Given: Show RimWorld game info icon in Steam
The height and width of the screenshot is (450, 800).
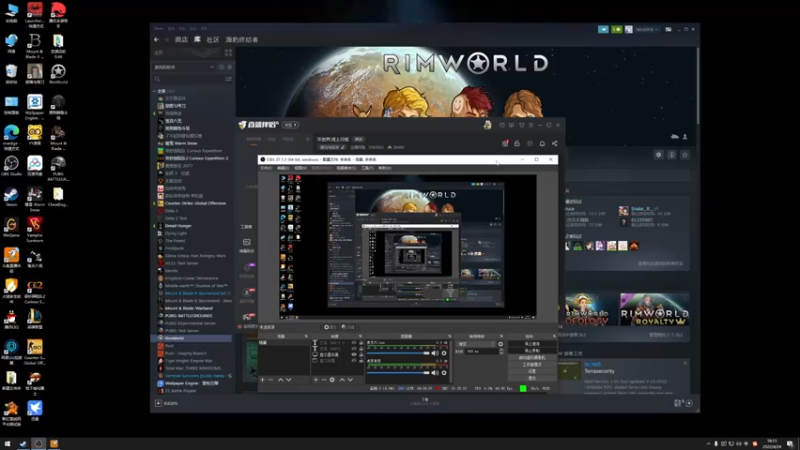Looking at the screenshot, I should 672,155.
